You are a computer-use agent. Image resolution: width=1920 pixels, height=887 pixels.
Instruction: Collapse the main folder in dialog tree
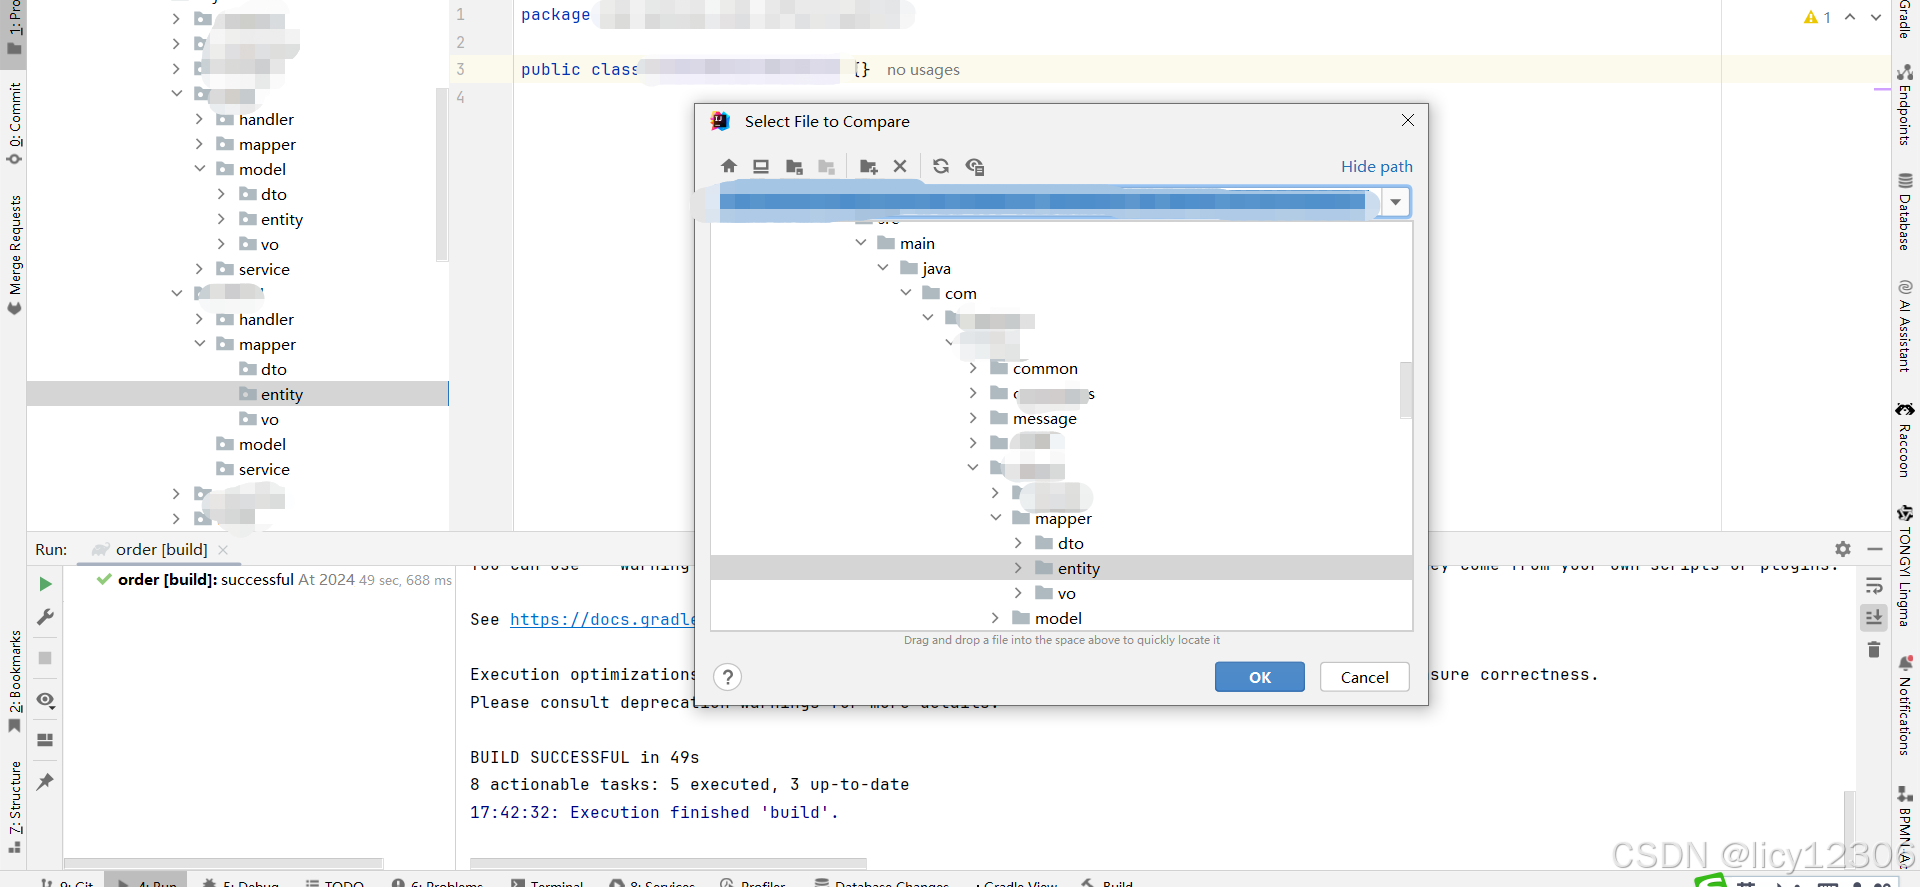861,243
